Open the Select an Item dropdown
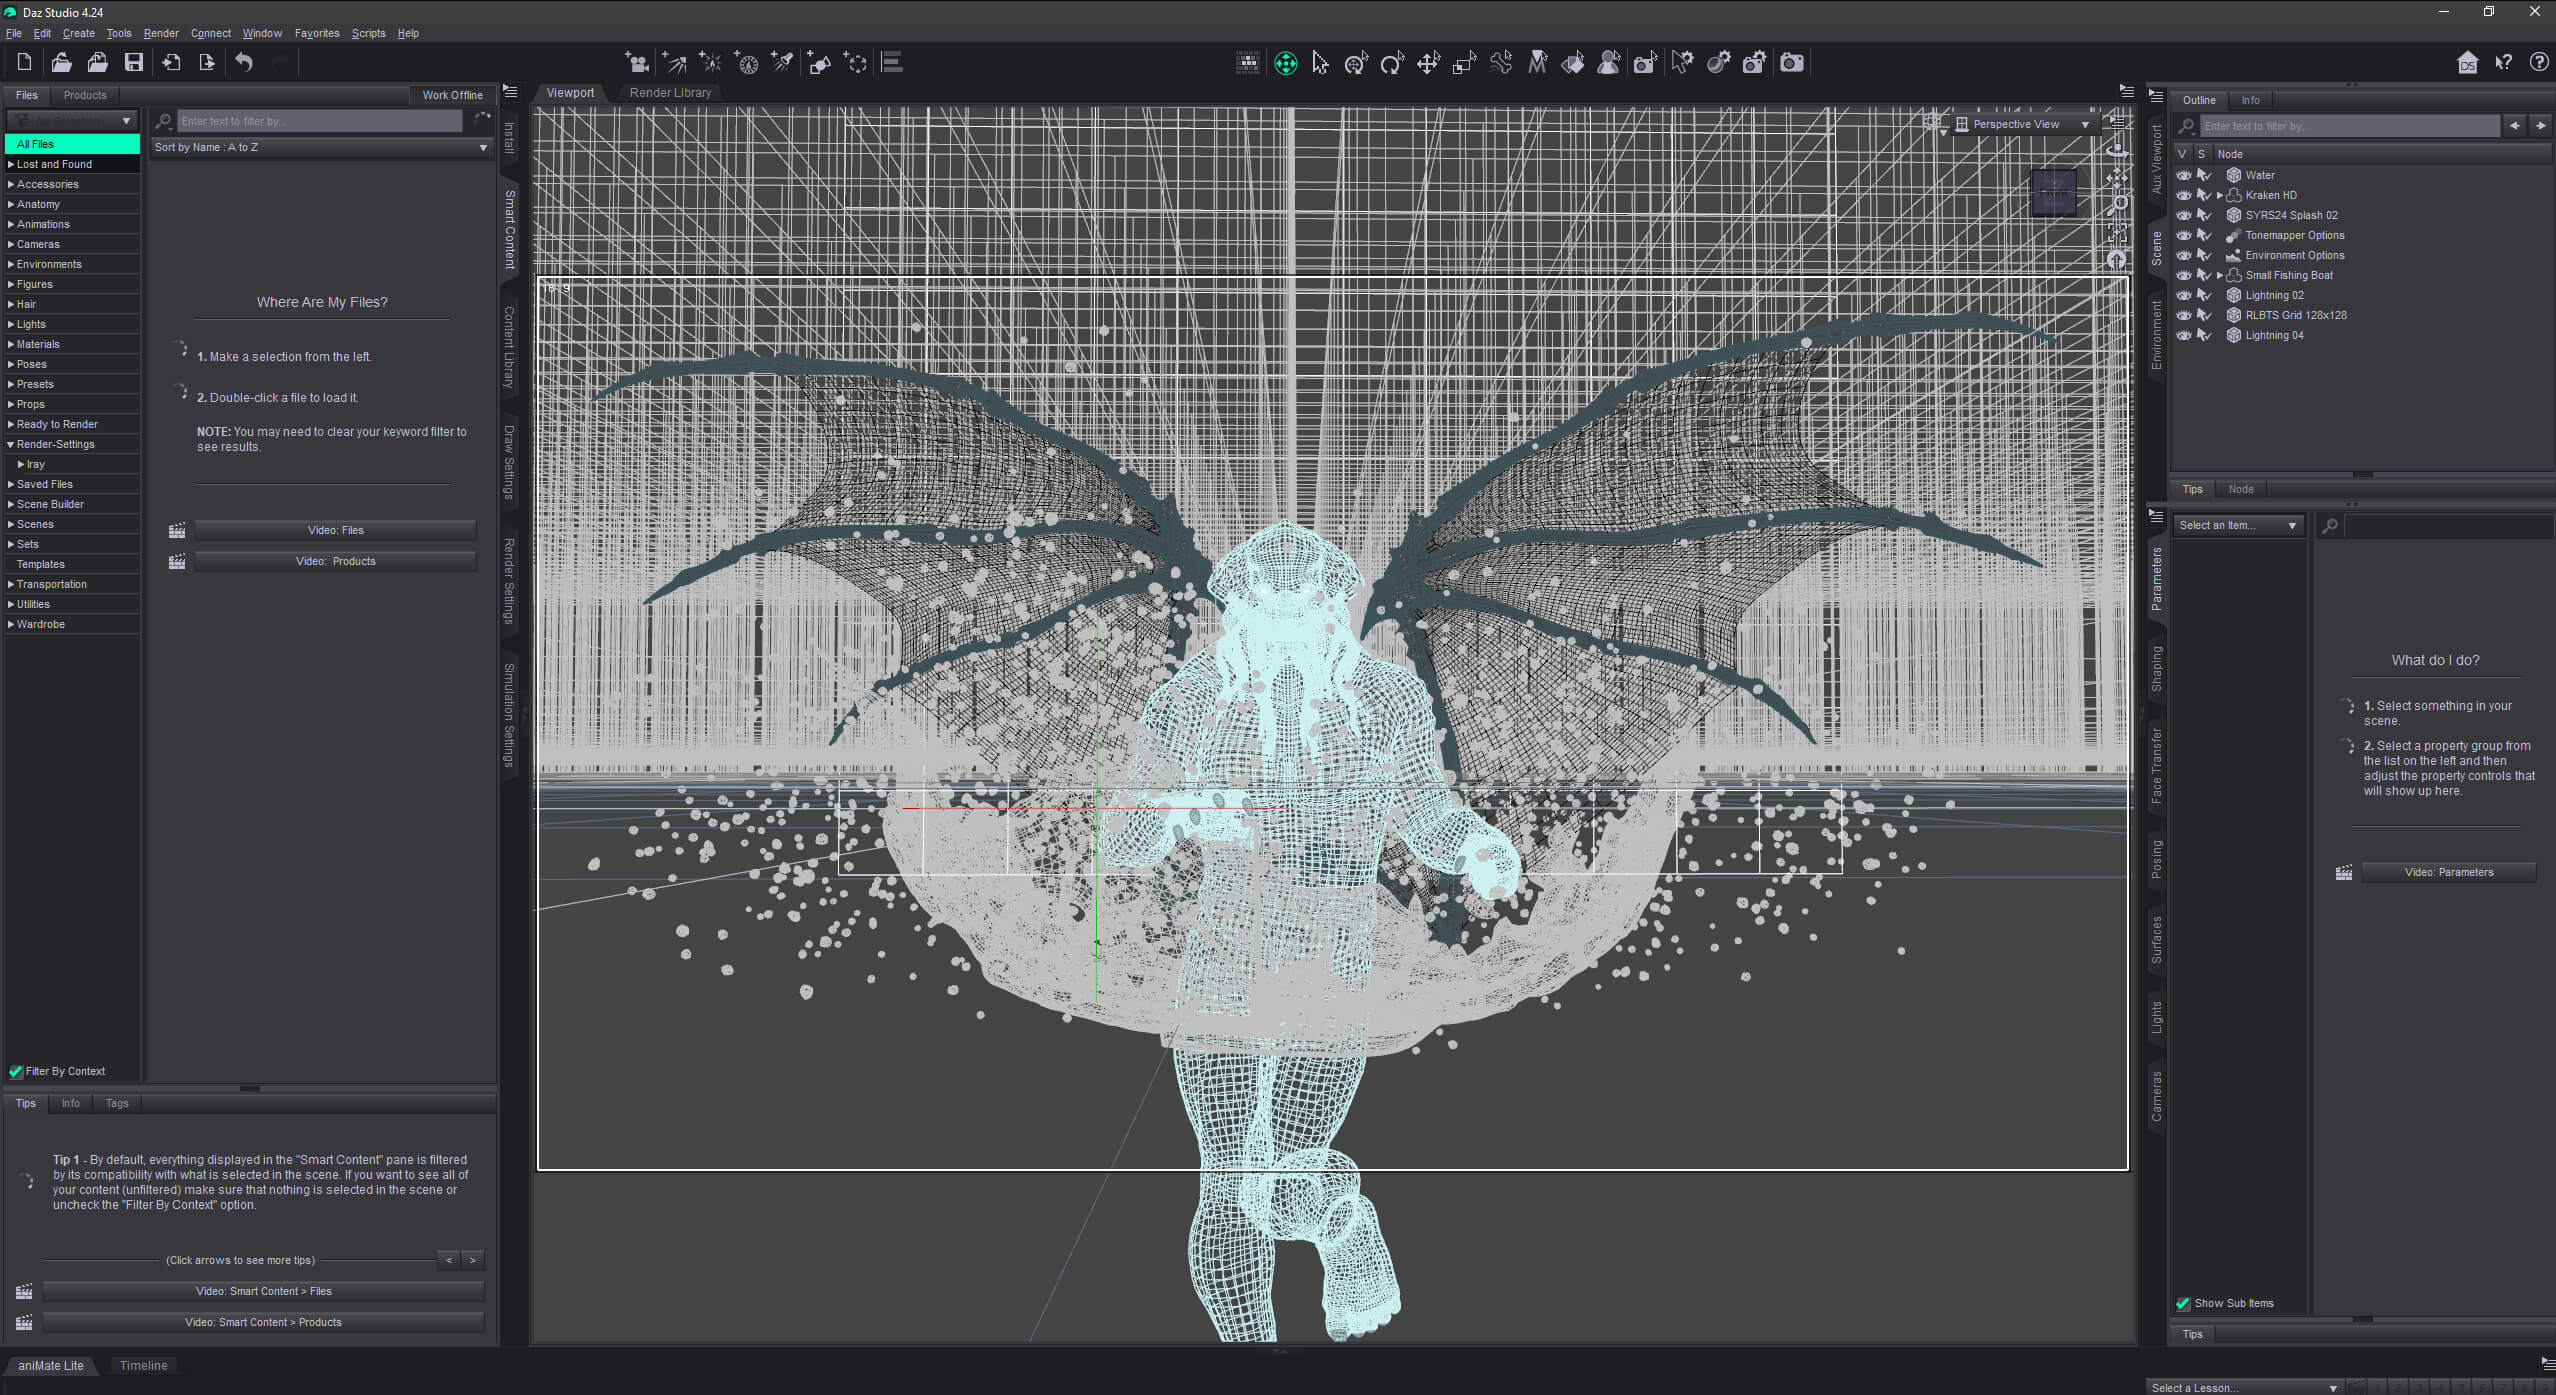Viewport: 2556px width, 1395px height. 2238,525
